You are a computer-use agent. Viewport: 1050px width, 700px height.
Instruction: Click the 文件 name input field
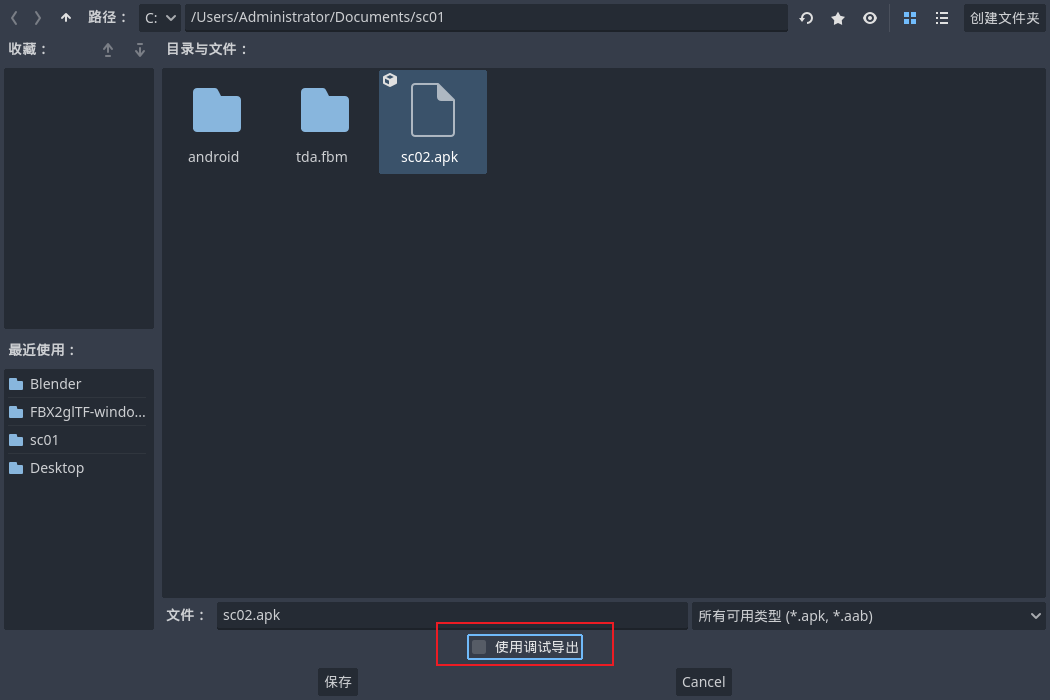click(x=452, y=616)
